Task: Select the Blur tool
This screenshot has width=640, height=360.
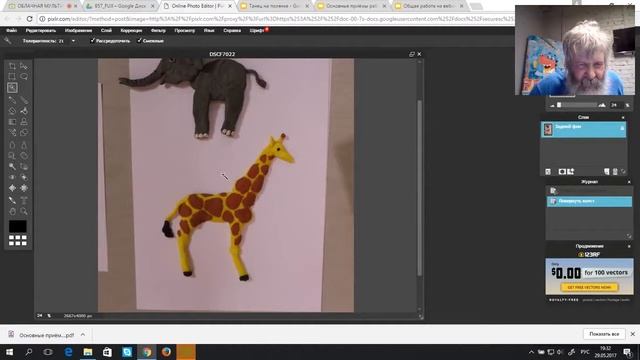Action: coord(12,145)
